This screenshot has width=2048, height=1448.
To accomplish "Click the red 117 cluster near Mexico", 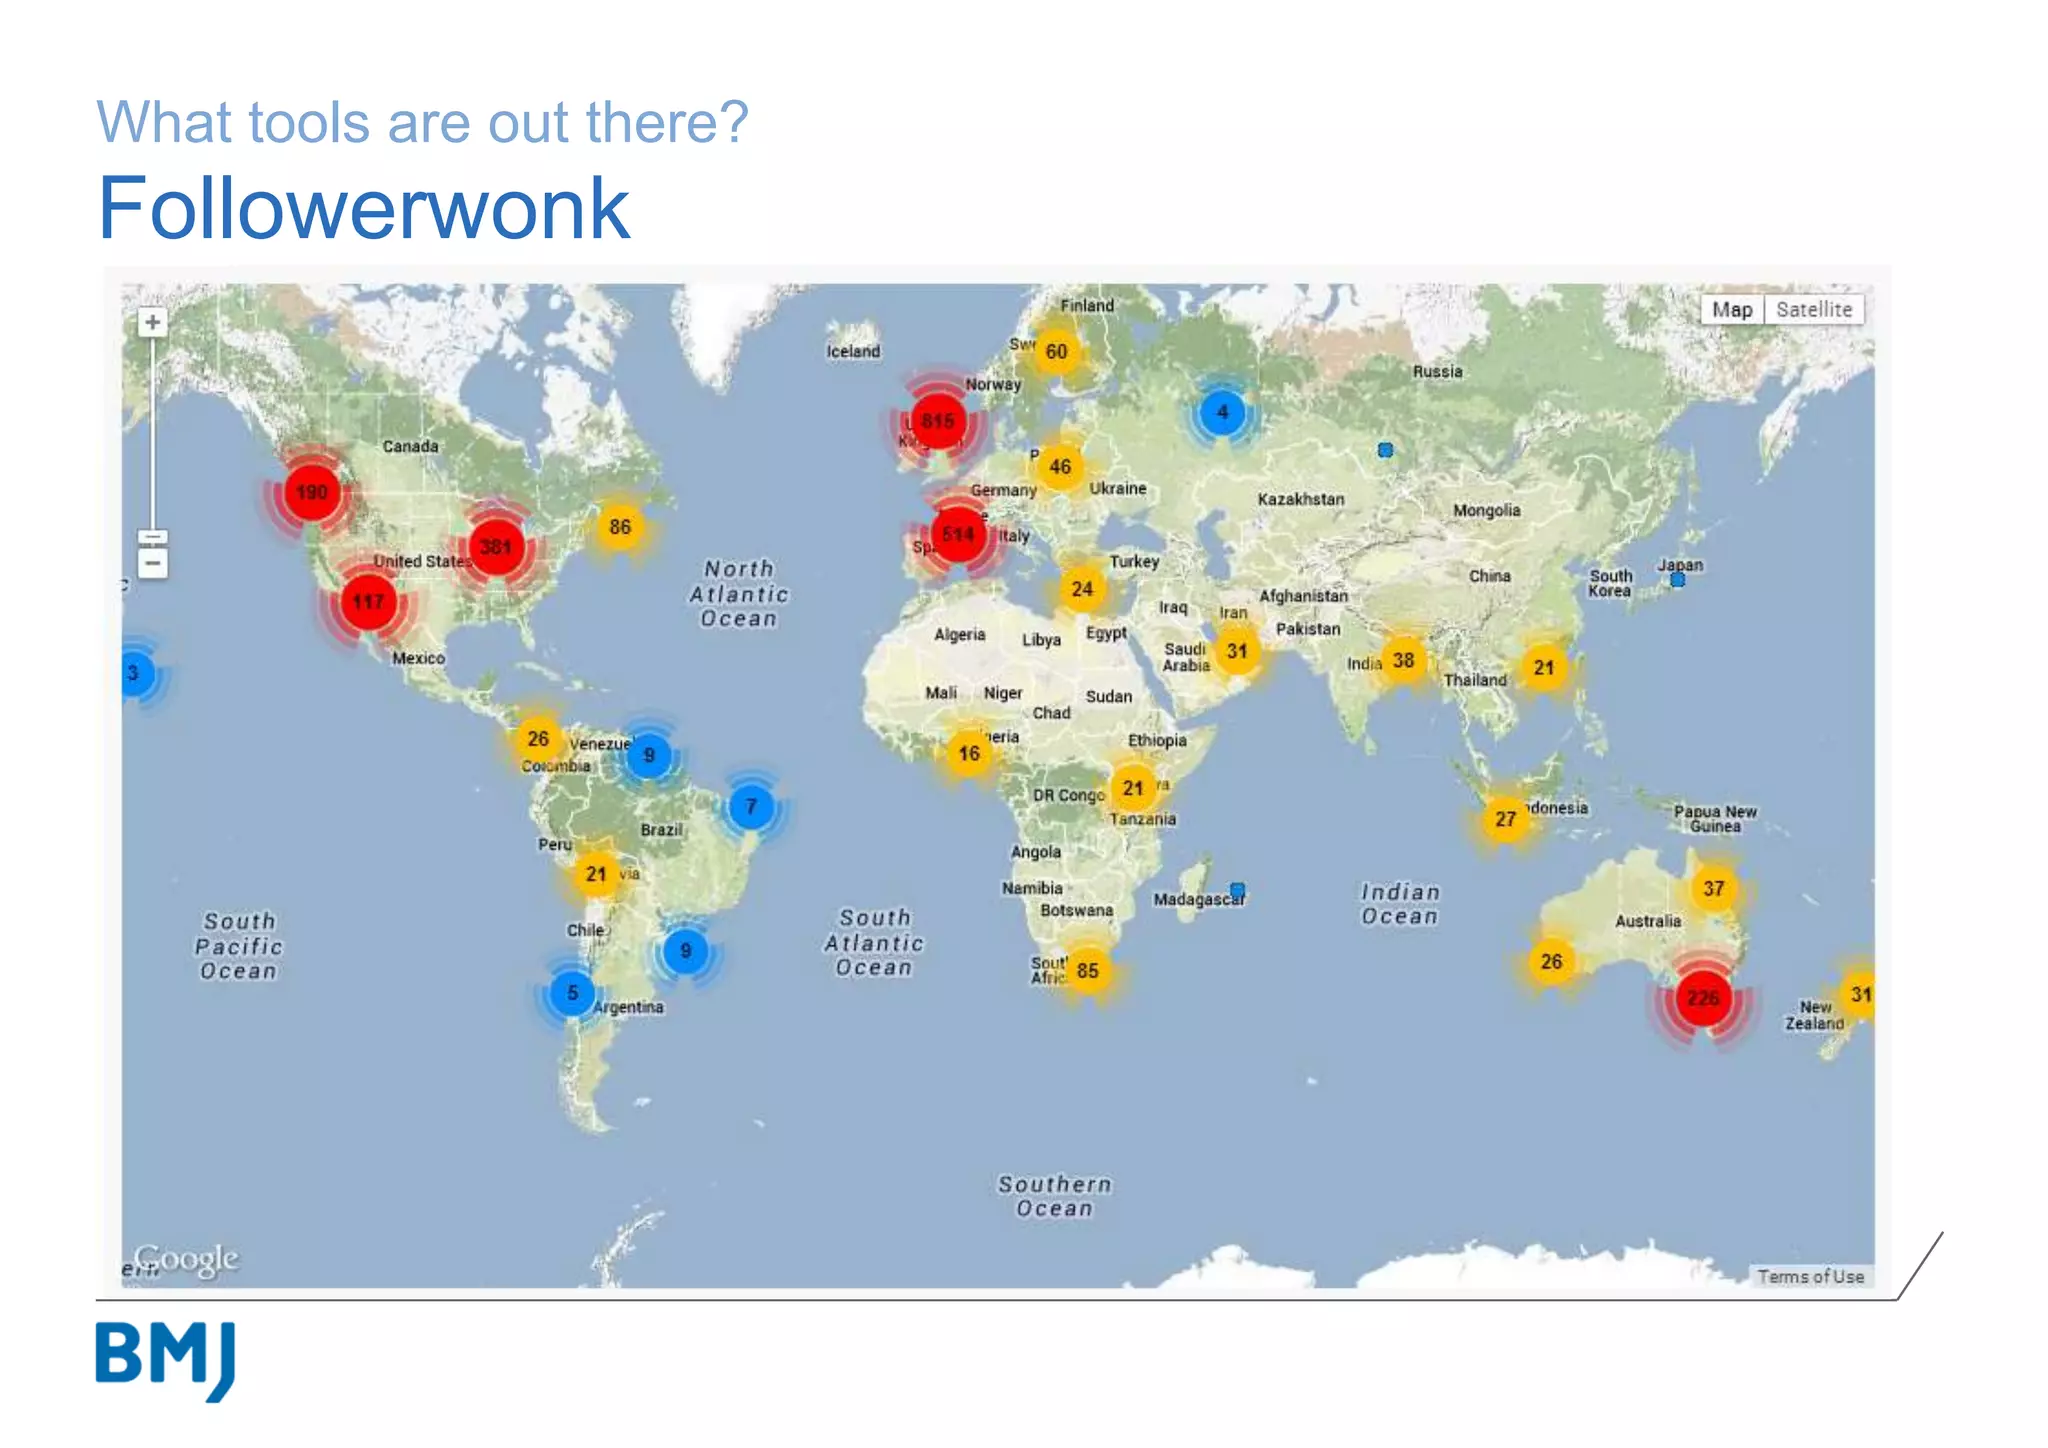I will point(368,602).
